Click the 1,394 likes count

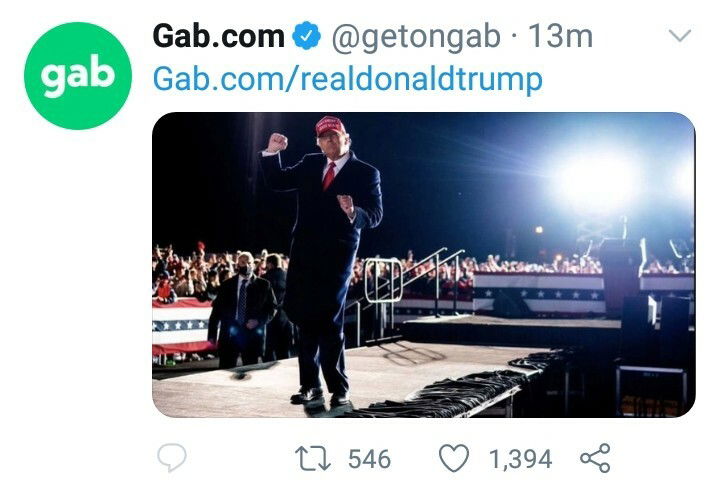pyautogui.click(x=520, y=459)
